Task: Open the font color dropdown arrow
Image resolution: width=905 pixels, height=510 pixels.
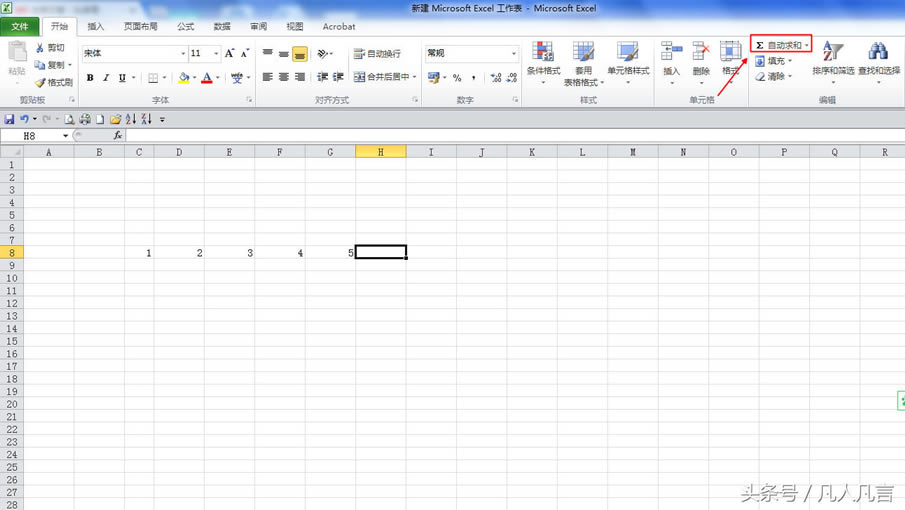Action: [x=218, y=77]
